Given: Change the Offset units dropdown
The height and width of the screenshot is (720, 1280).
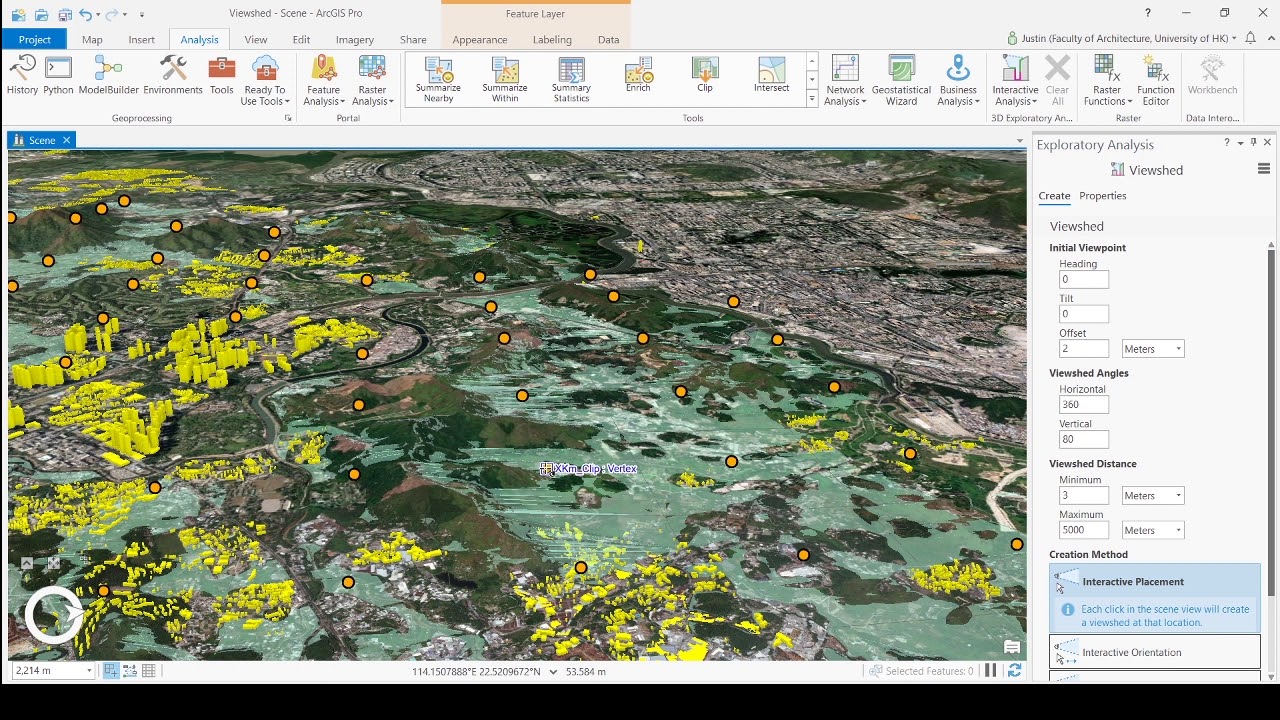Looking at the screenshot, I should point(1153,349).
